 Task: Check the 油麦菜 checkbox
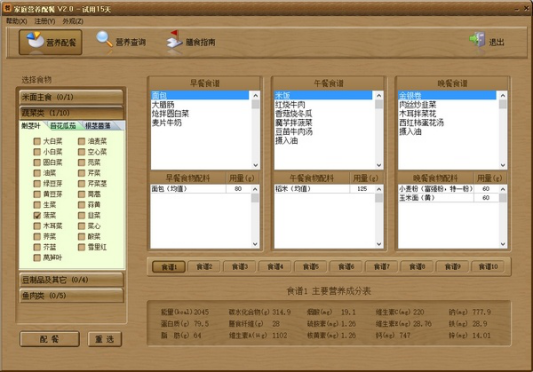(81, 141)
